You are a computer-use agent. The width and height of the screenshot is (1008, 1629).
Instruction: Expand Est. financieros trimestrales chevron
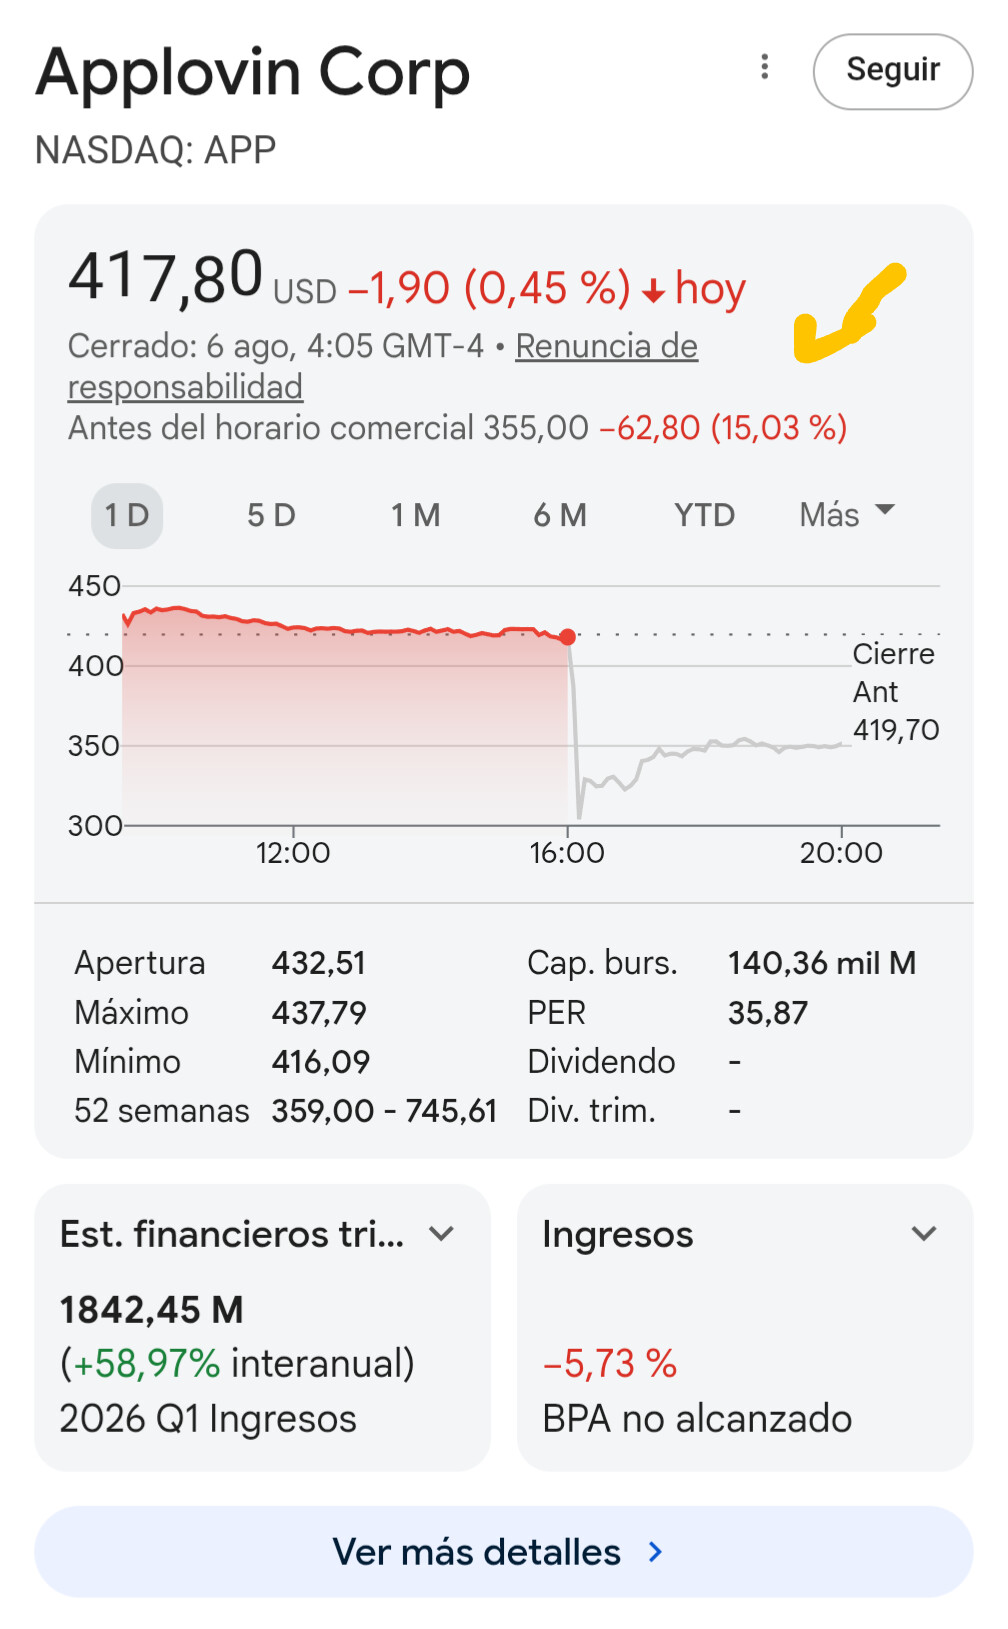[441, 1234]
